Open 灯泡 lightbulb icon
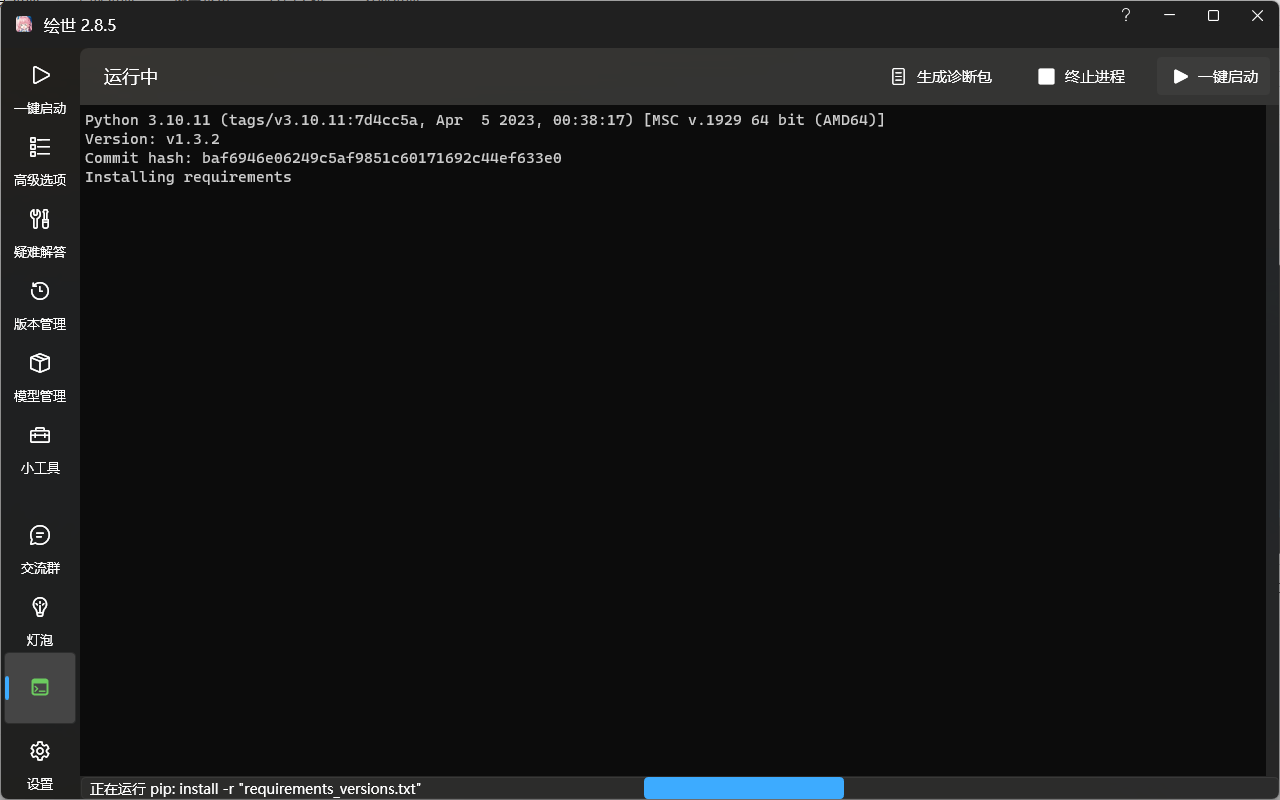1280x800 pixels. [40, 608]
